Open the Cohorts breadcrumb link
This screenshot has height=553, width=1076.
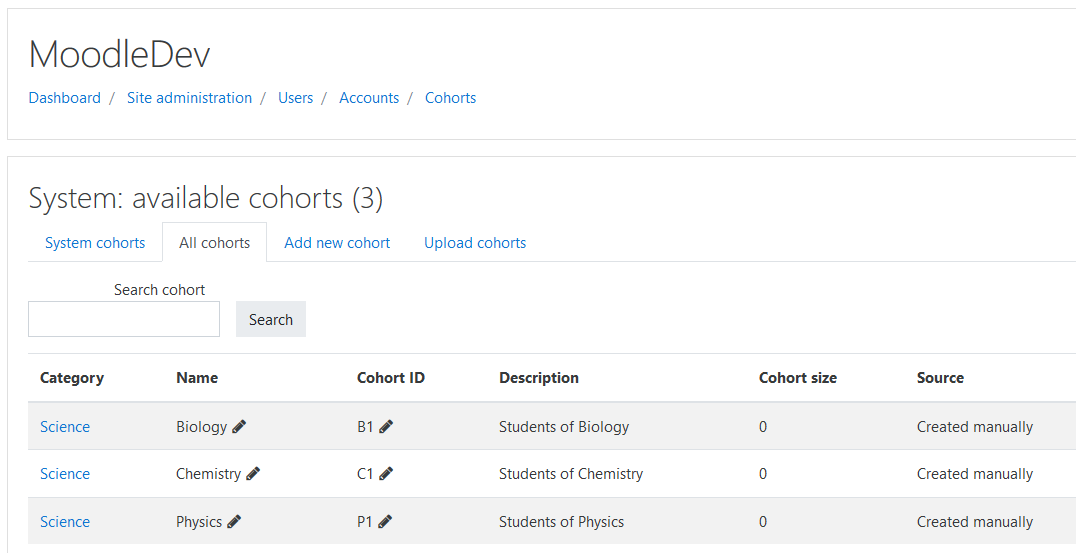[x=450, y=98]
